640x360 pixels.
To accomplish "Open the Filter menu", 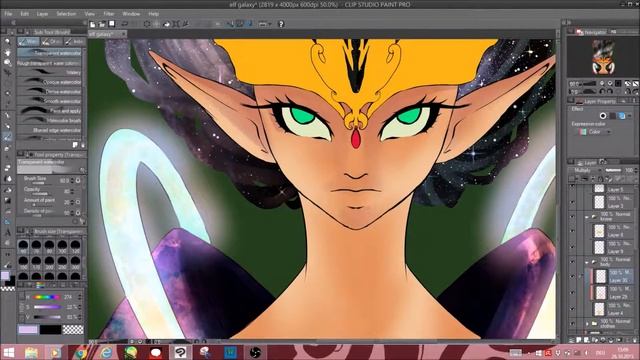I will pos(109,14).
